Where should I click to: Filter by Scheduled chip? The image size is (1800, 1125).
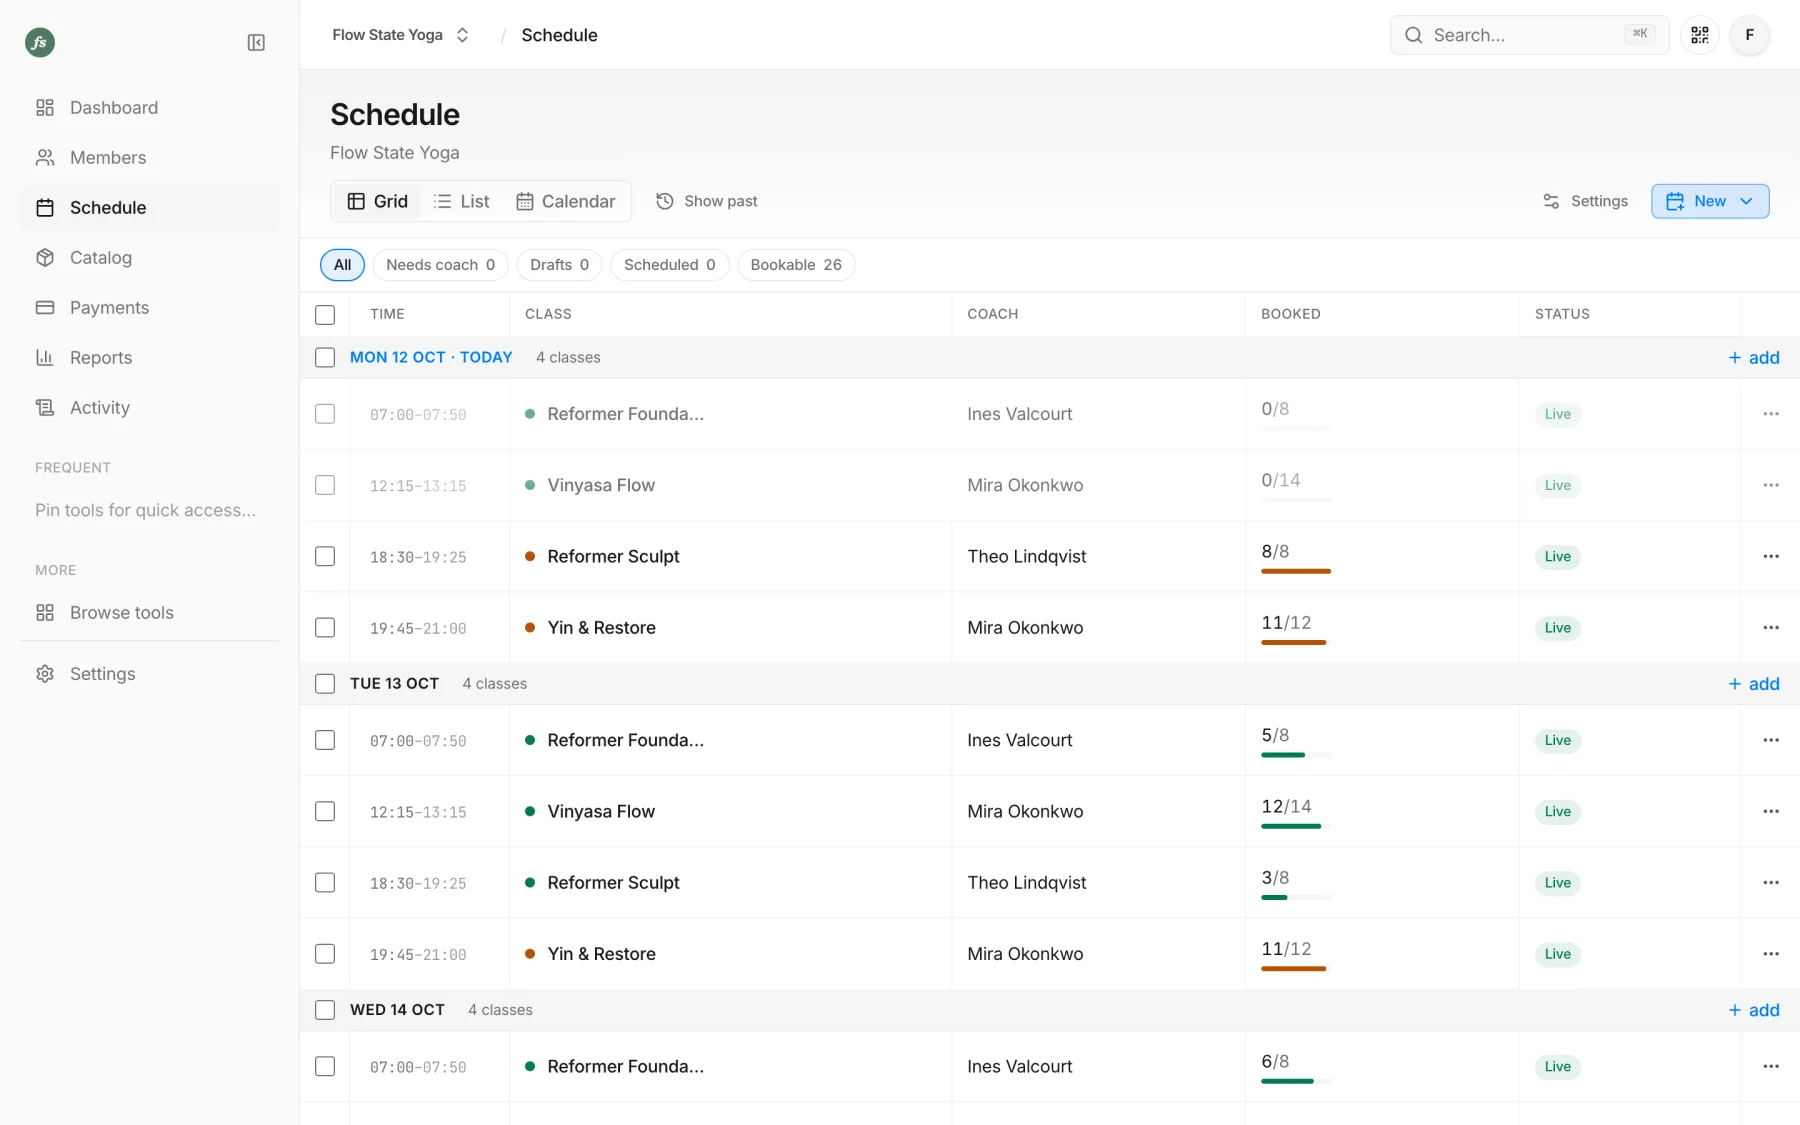[x=669, y=265]
